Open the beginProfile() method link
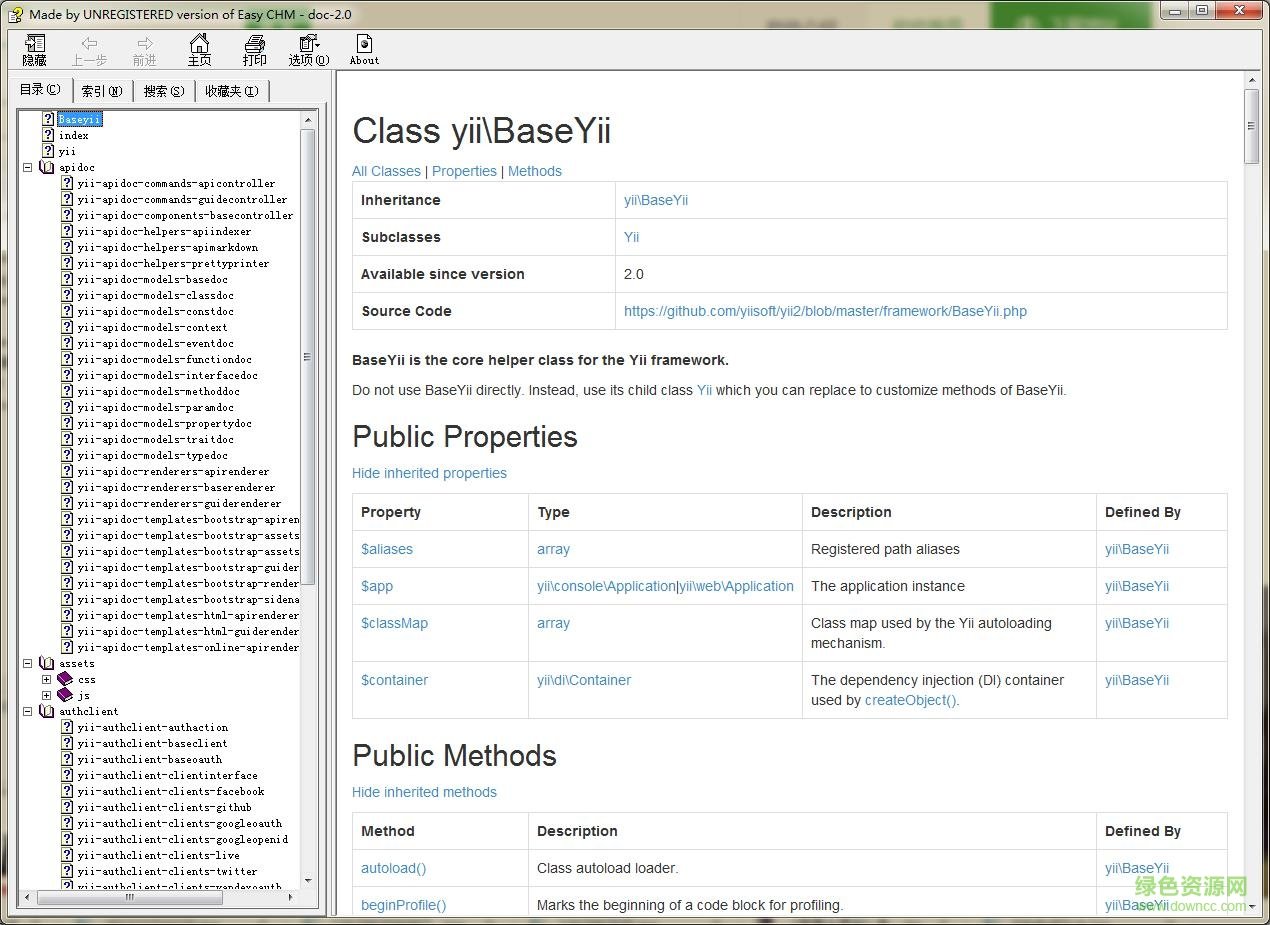 coord(403,905)
